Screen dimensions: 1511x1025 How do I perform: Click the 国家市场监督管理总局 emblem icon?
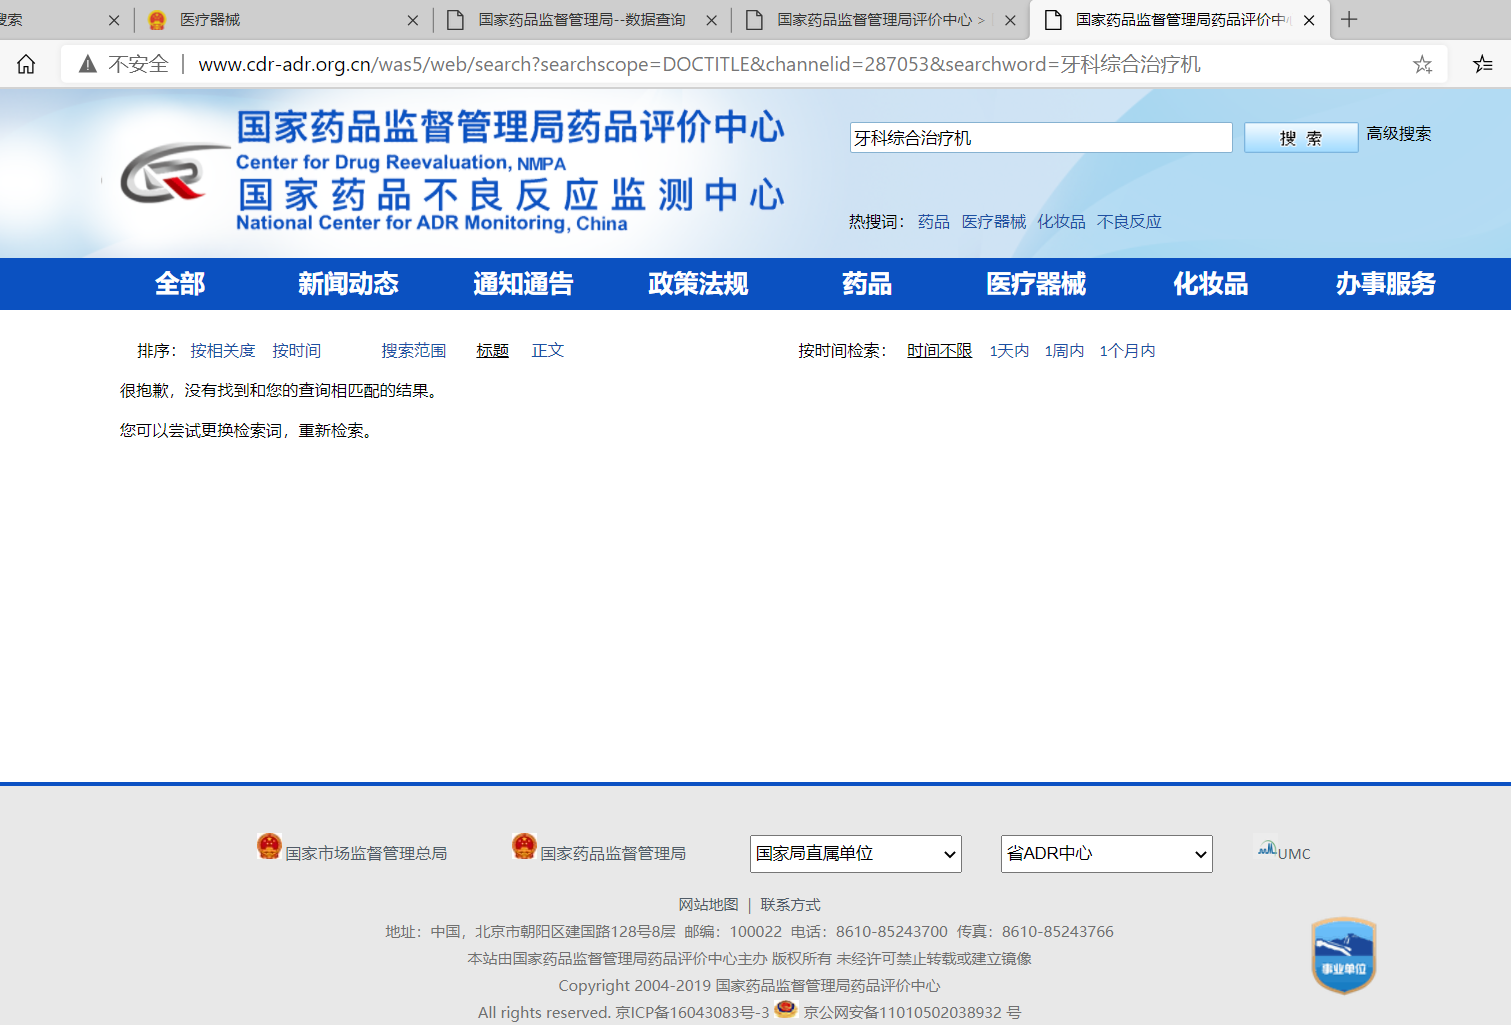(x=269, y=847)
